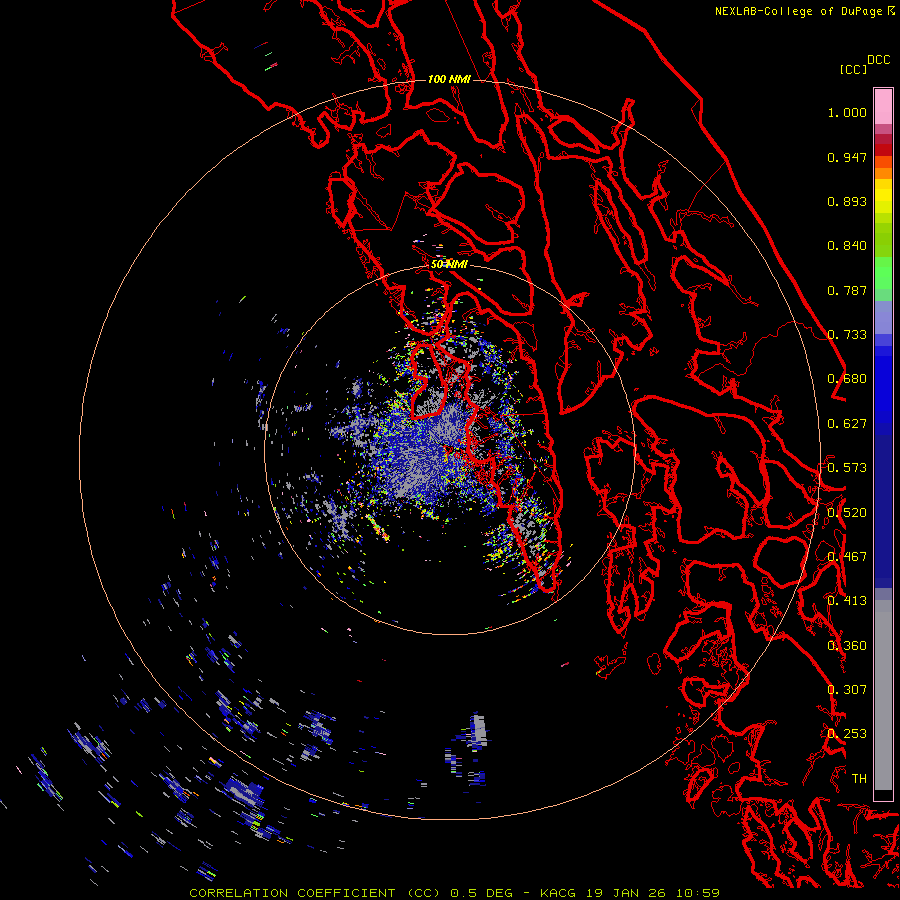Click the DCC label above the color scale

tap(878, 60)
